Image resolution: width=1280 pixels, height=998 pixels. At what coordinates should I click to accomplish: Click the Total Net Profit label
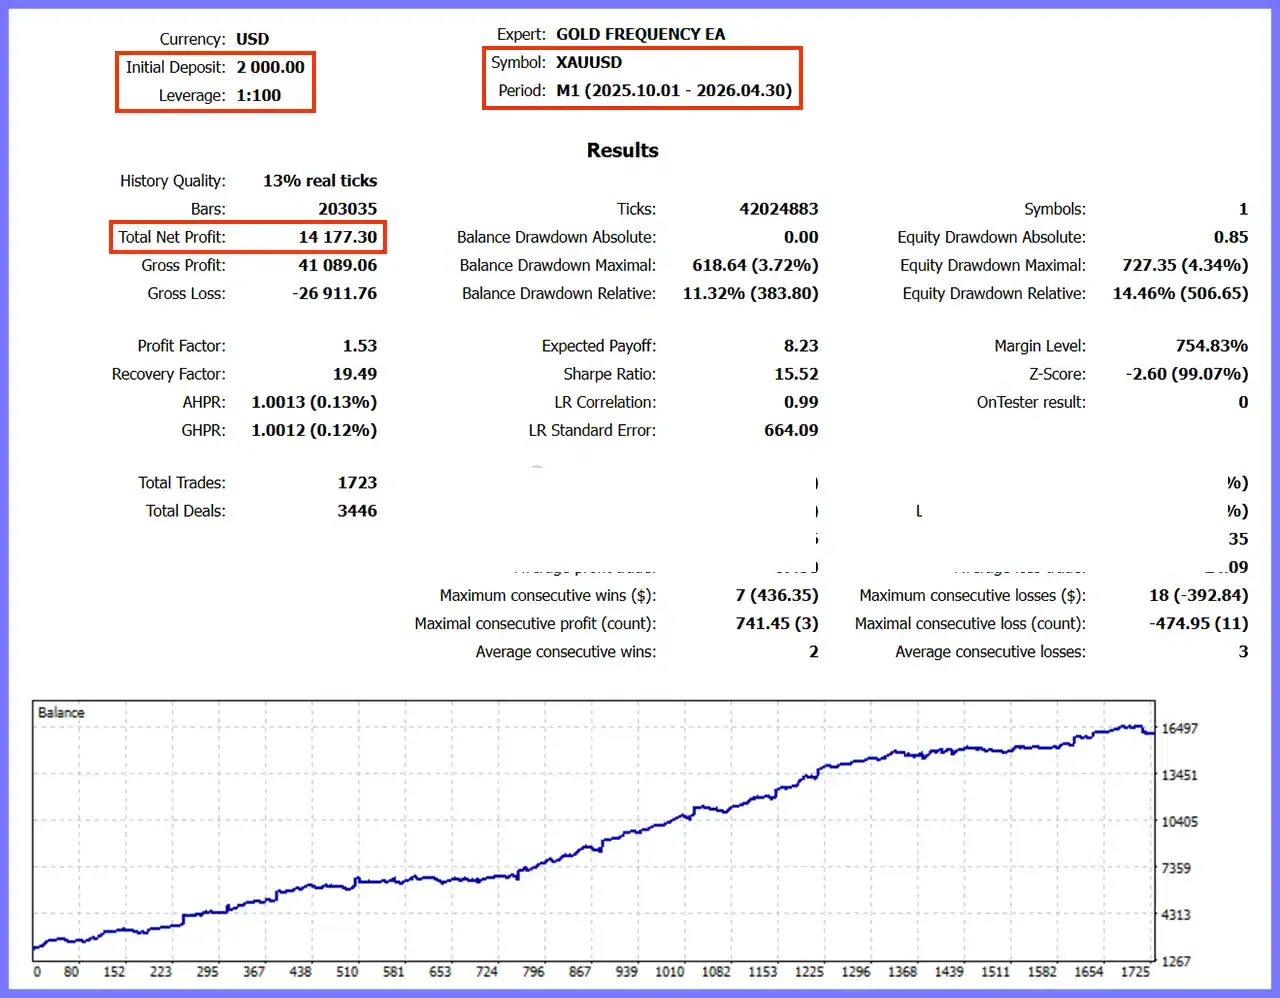pyautogui.click(x=172, y=237)
